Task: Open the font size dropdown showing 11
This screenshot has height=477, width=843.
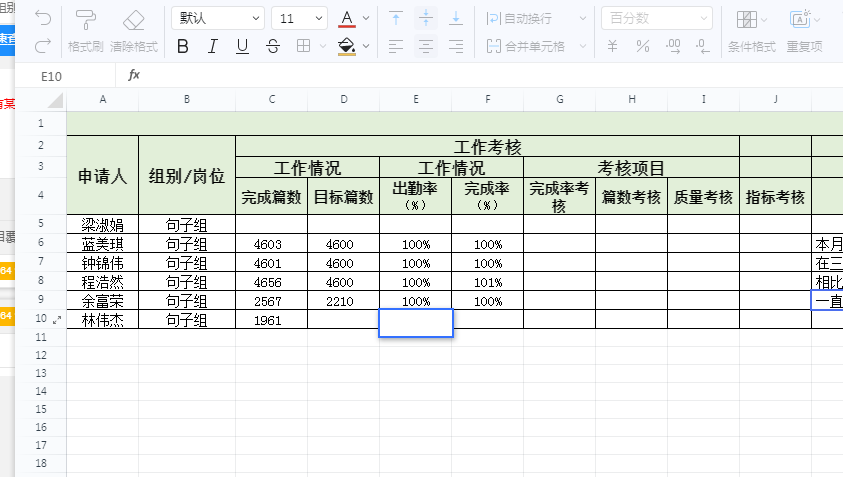Action: [x=299, y=18]
